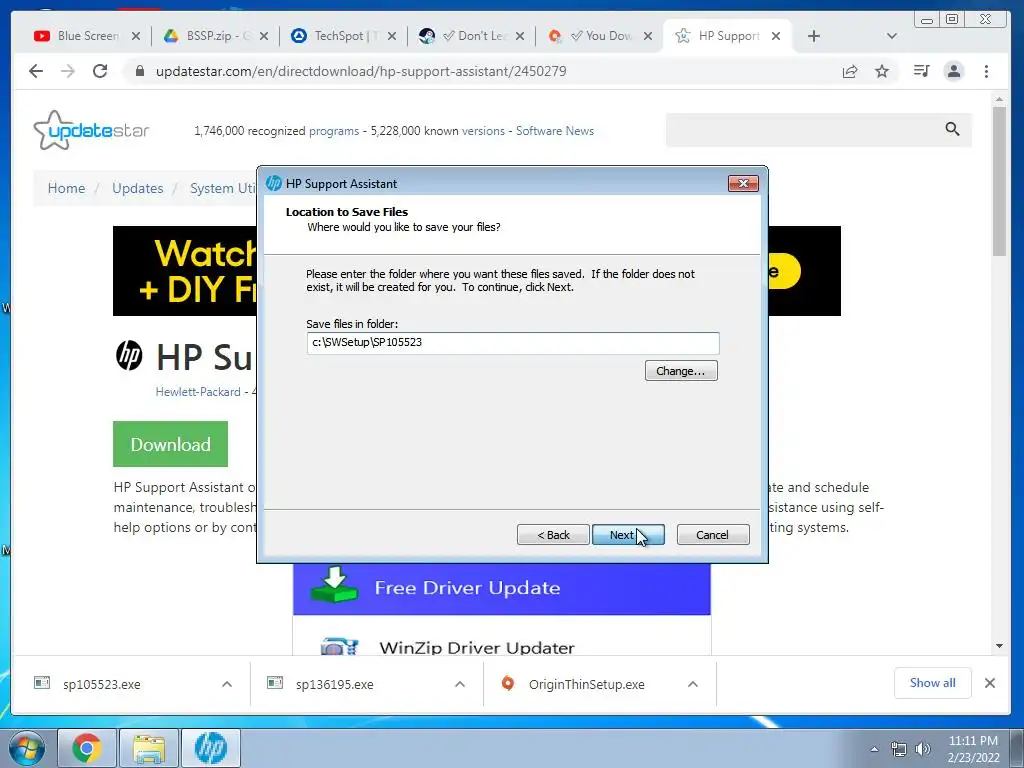Open the Hewlett-Packard publisher link
1024x768 pixels.
(198, 392)
